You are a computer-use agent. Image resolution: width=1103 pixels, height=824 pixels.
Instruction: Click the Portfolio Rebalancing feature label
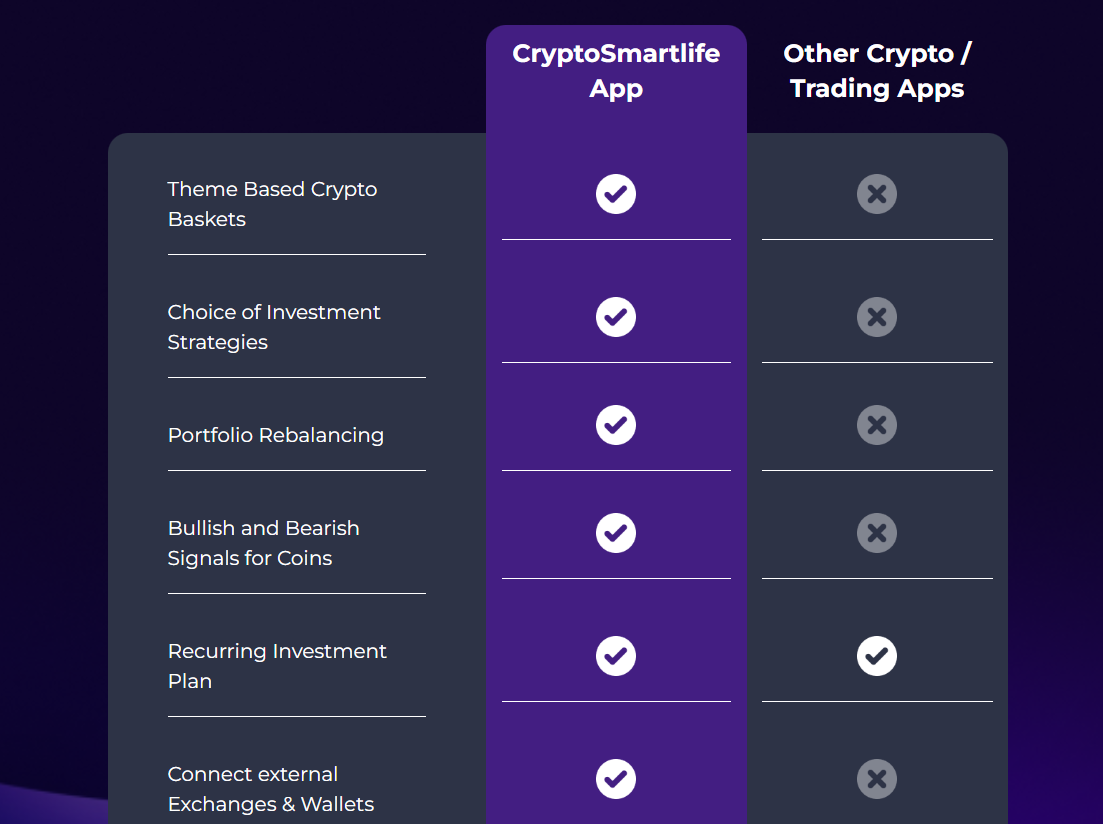(x=276, y=435)
